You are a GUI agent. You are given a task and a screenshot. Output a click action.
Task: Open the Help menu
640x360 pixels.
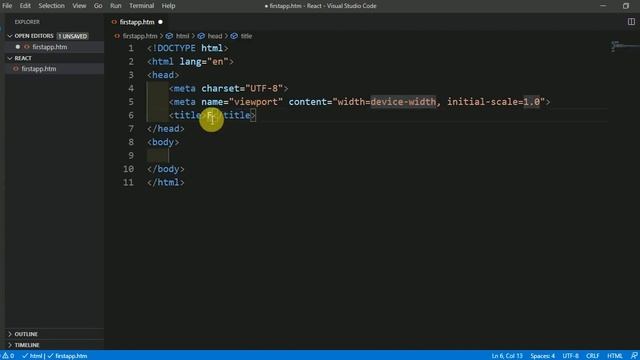point(168,6)
